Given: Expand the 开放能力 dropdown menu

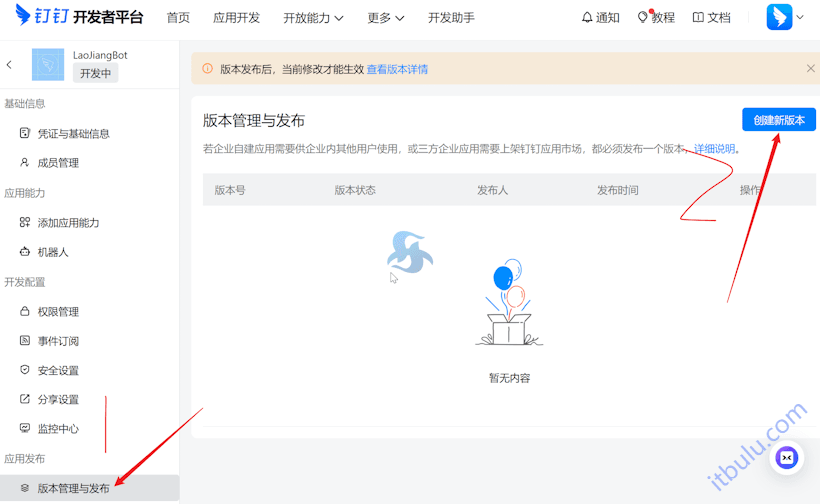Looking at the screenshot, I should pyautogui.click(x=313, y=18).
